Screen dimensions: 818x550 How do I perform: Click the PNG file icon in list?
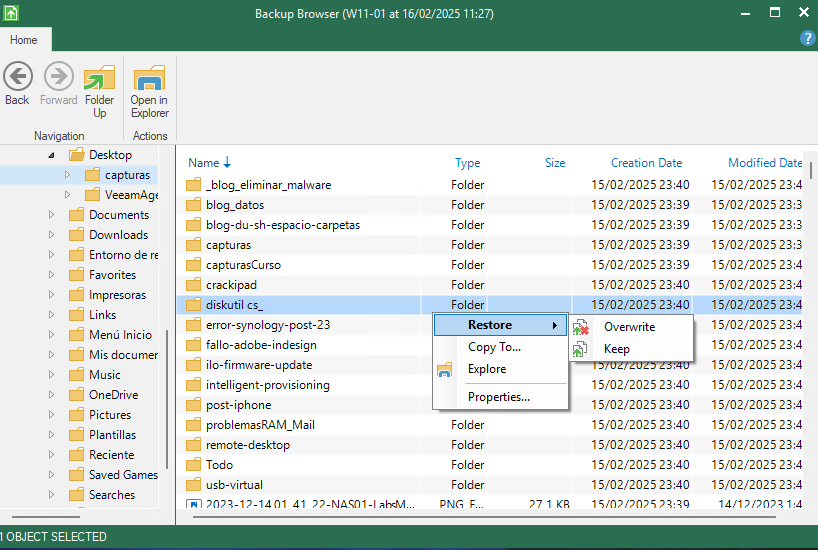(x=194, y=505)
